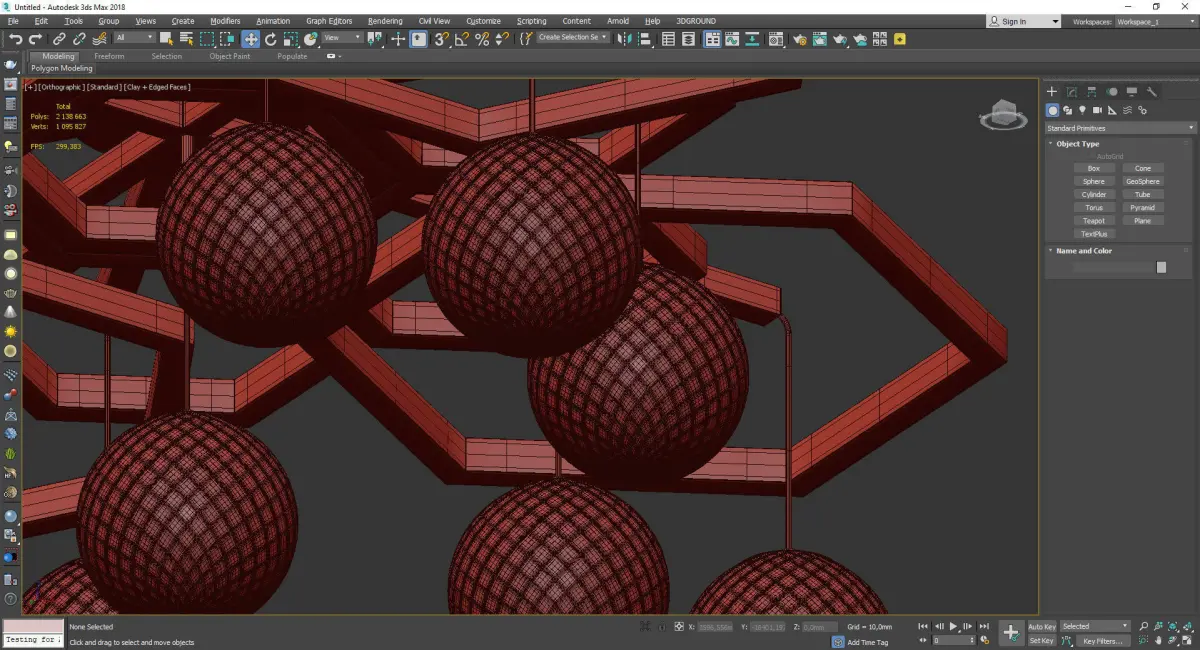The image size is (1200, 650).
Task: Click the GeoSphere object button
Action: tap(1143, 181)
